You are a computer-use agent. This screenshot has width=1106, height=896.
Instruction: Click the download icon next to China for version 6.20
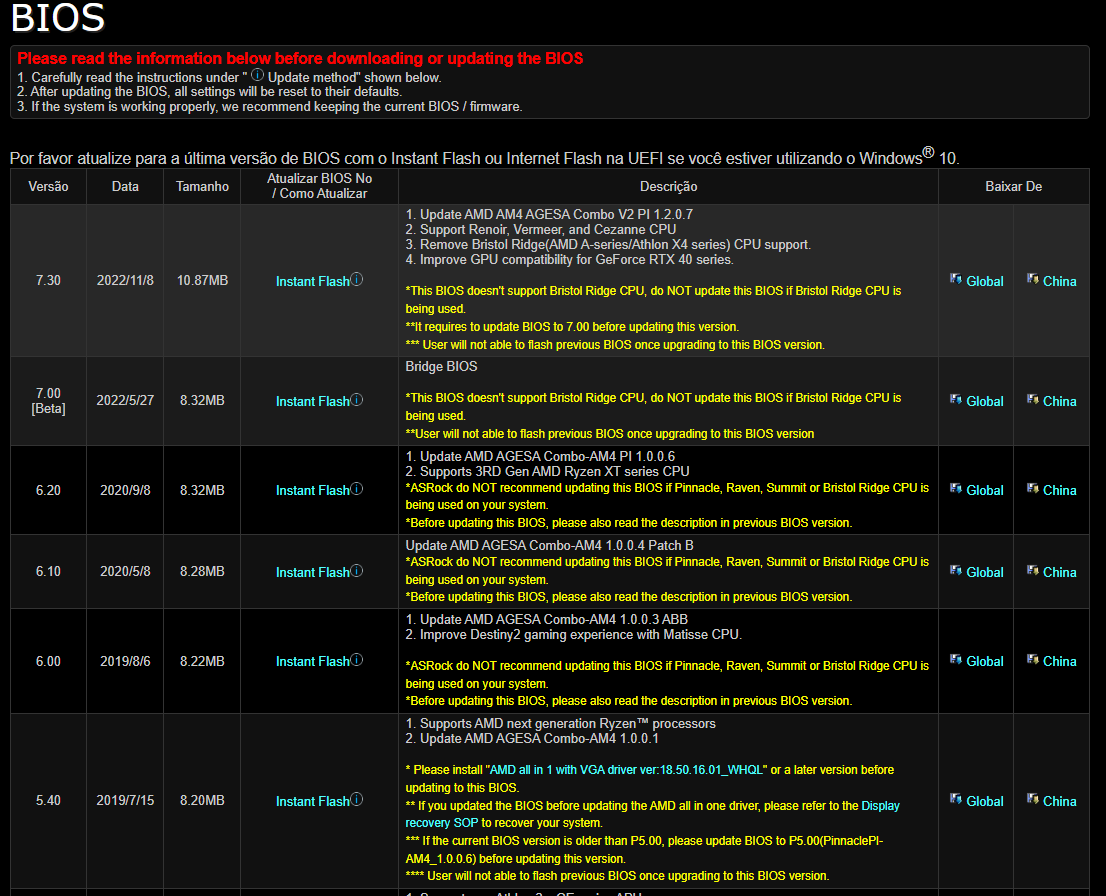(x=1033, y=488)
